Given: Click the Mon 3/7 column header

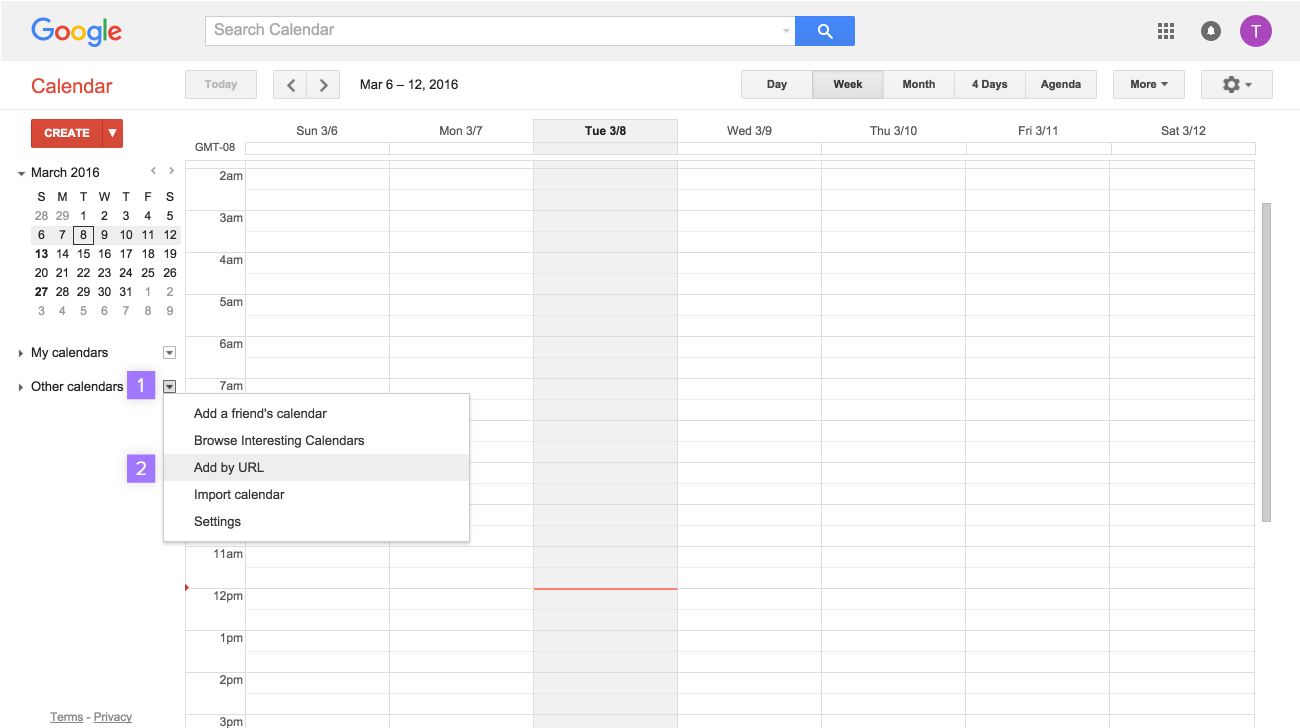Looking at the screenshot, I should tap(461, 131).
